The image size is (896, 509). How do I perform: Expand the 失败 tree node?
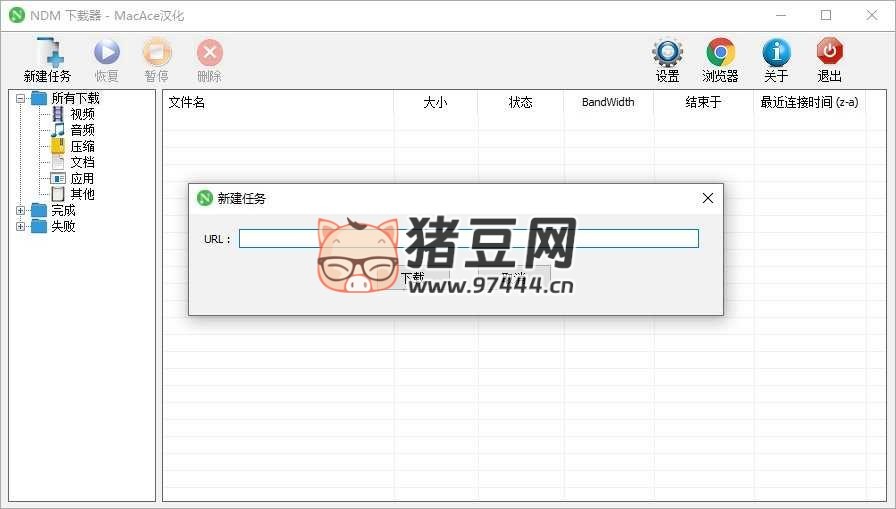point(21,226)
